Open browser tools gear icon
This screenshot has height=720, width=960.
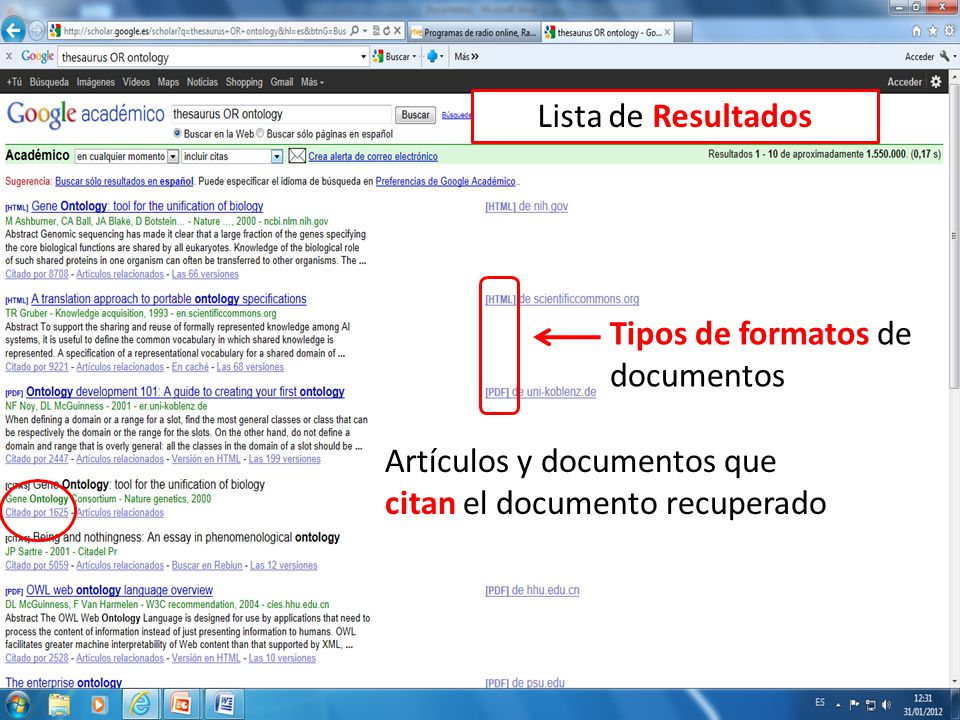949,31
